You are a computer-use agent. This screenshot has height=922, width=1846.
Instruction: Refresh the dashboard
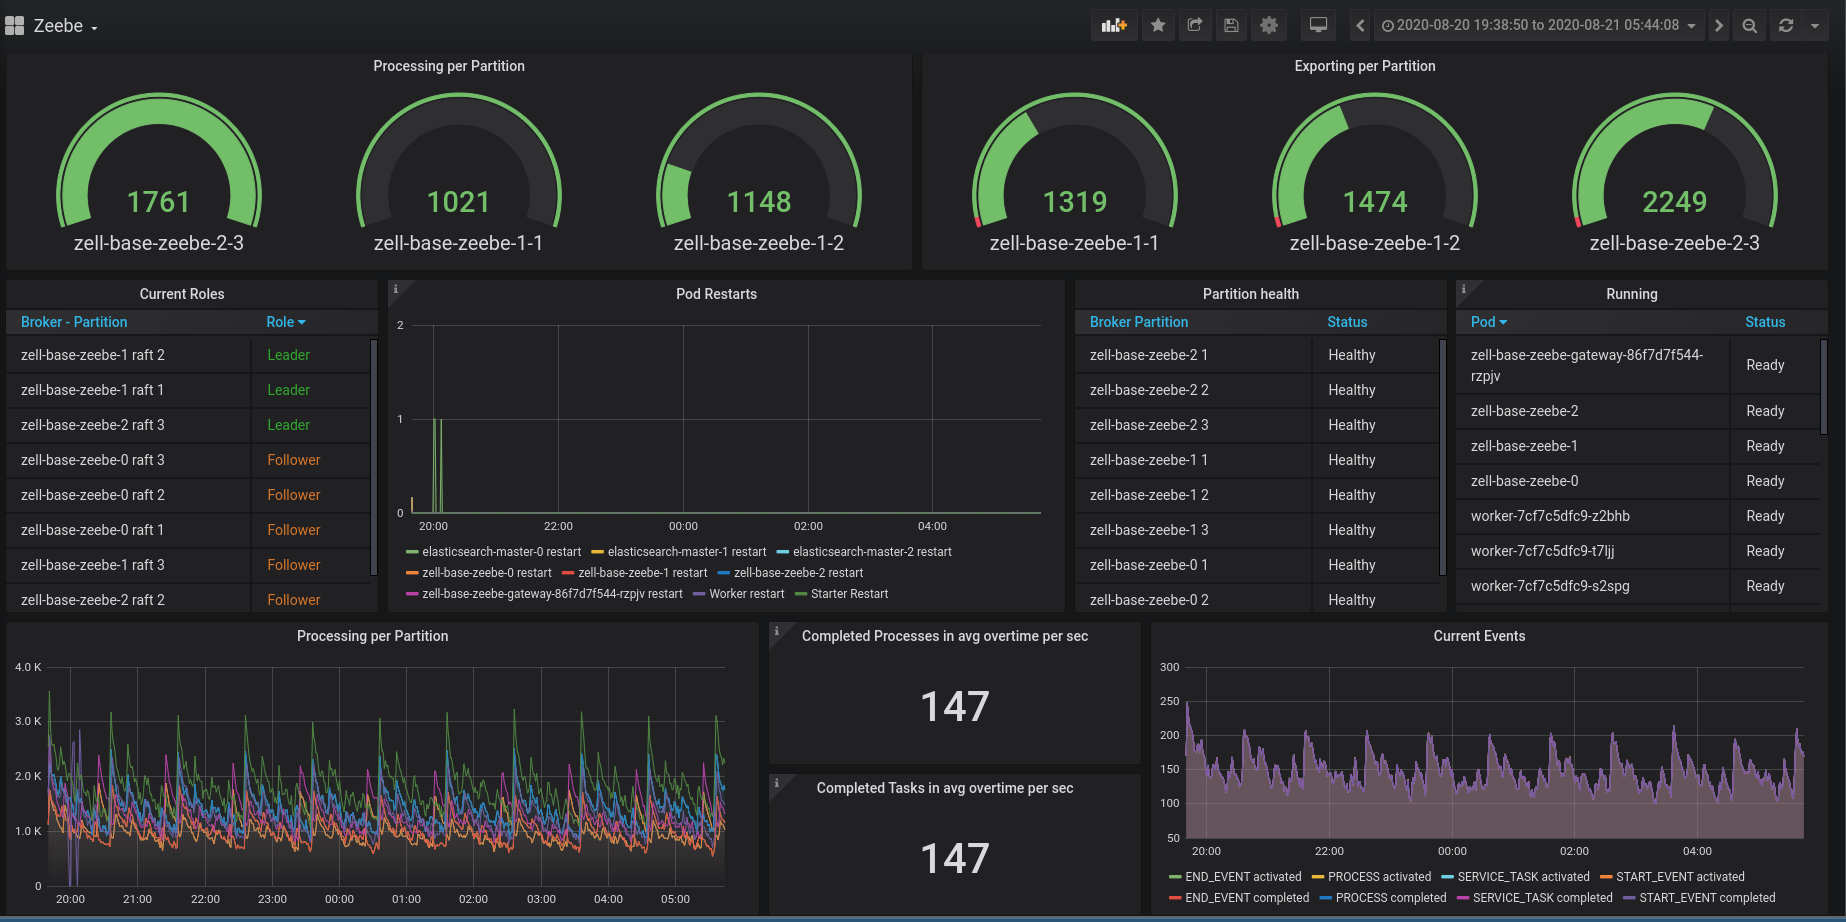pos(1786,26)
